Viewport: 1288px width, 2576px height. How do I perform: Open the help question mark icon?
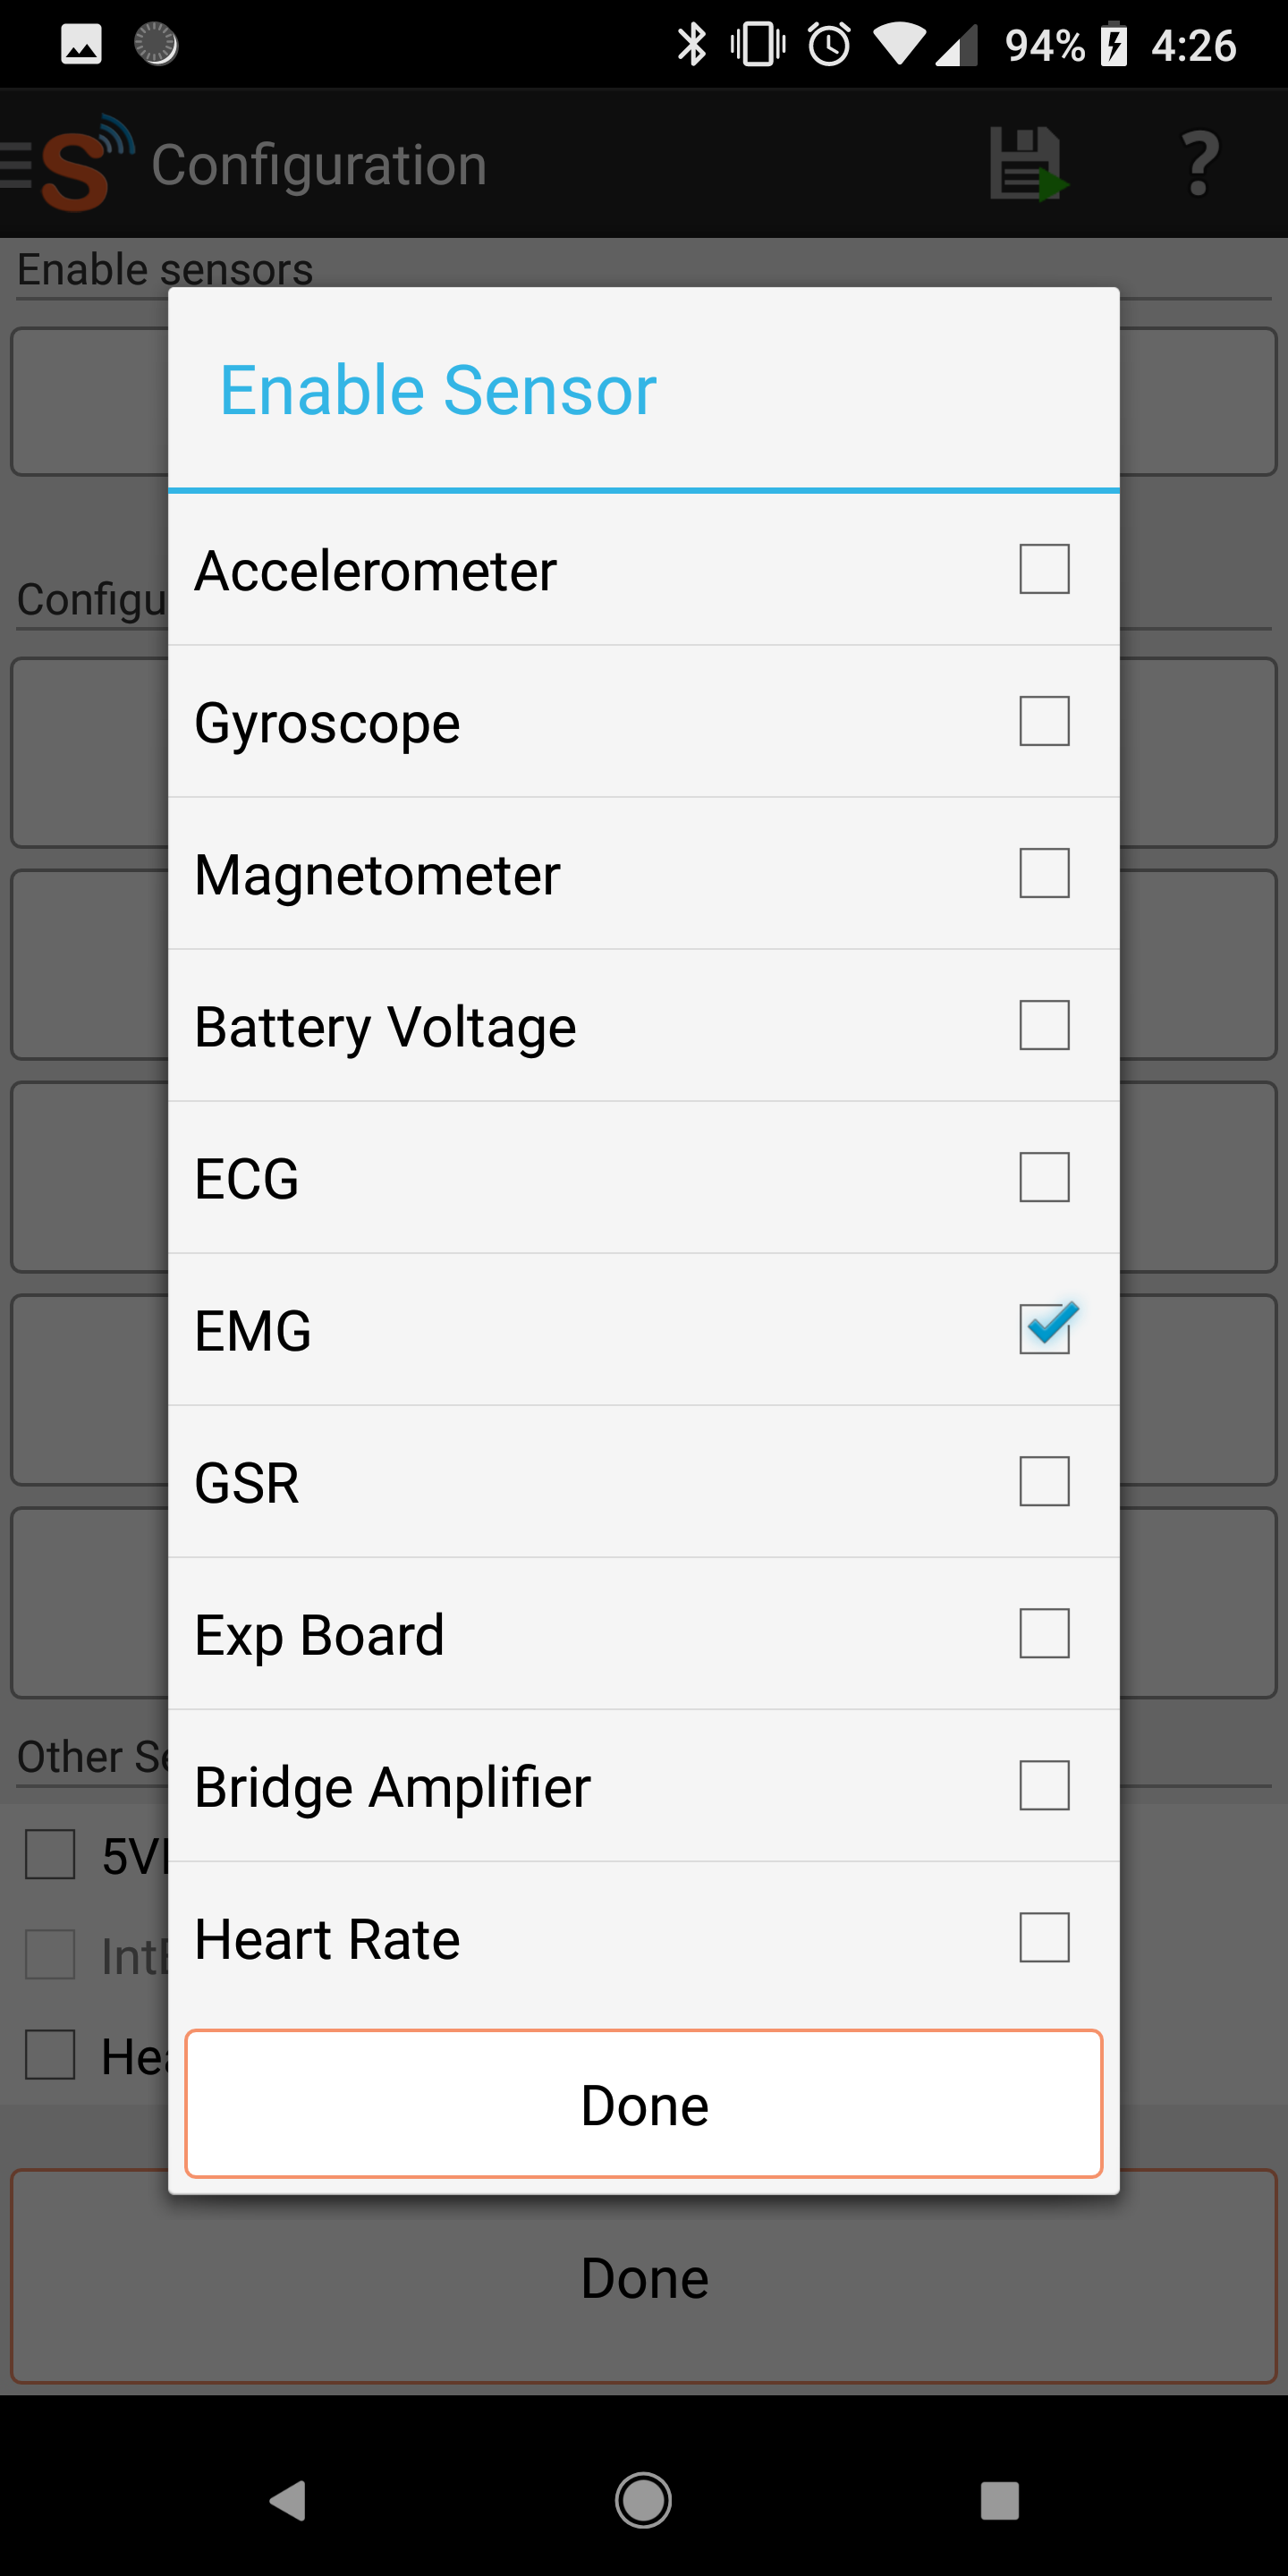pyautogui.click(x=1199, y=164)
